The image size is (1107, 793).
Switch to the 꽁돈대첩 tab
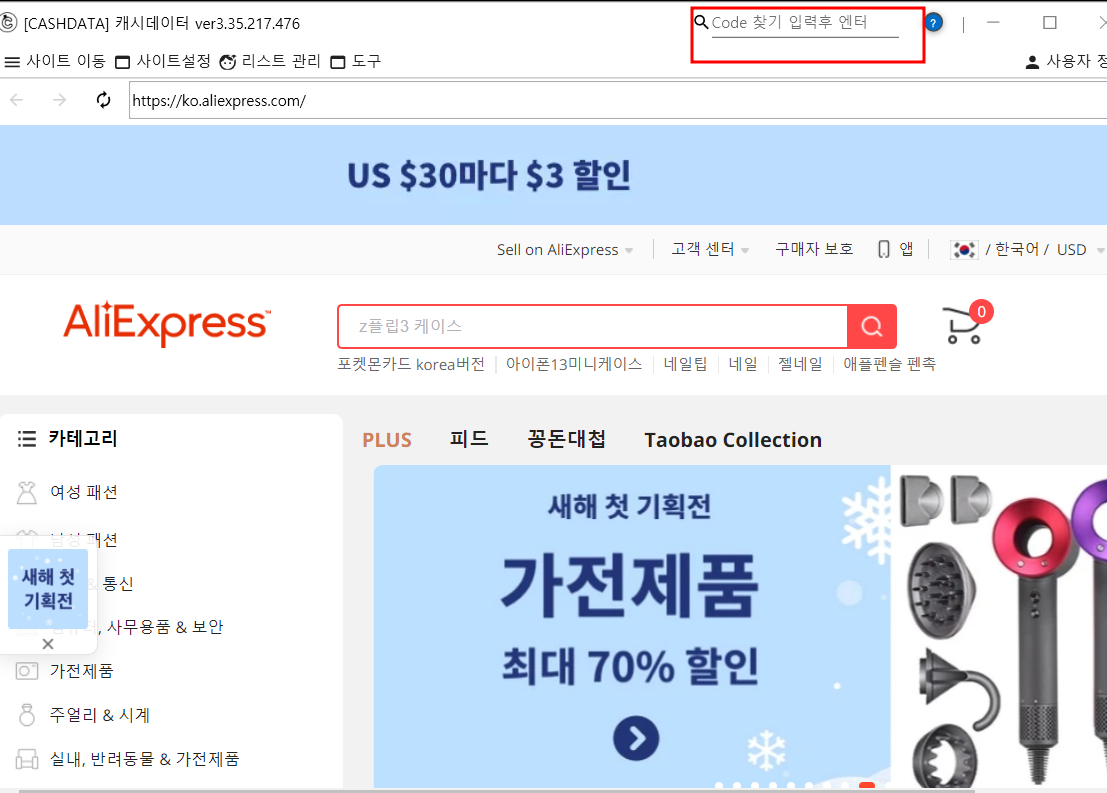(567, 439)
